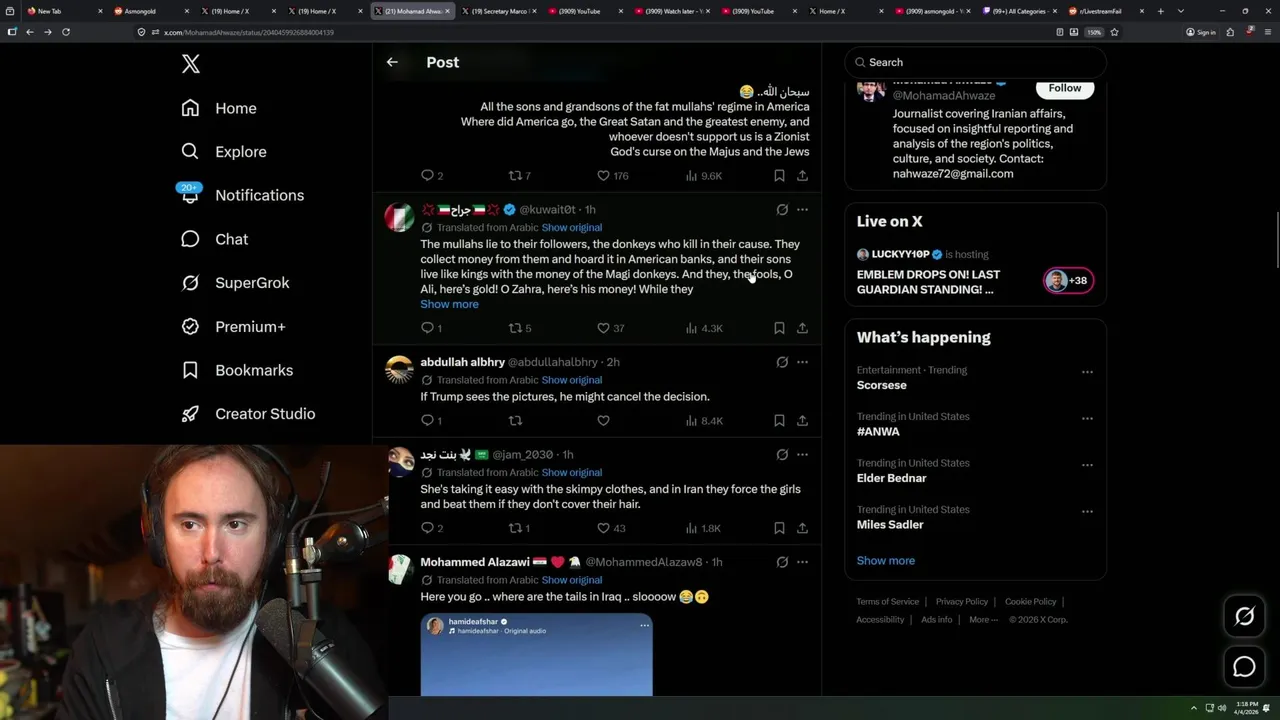Reply to abdullah albhry's post
The image size is (1280, 720).
pyautogui.click(x=431, y=421)
